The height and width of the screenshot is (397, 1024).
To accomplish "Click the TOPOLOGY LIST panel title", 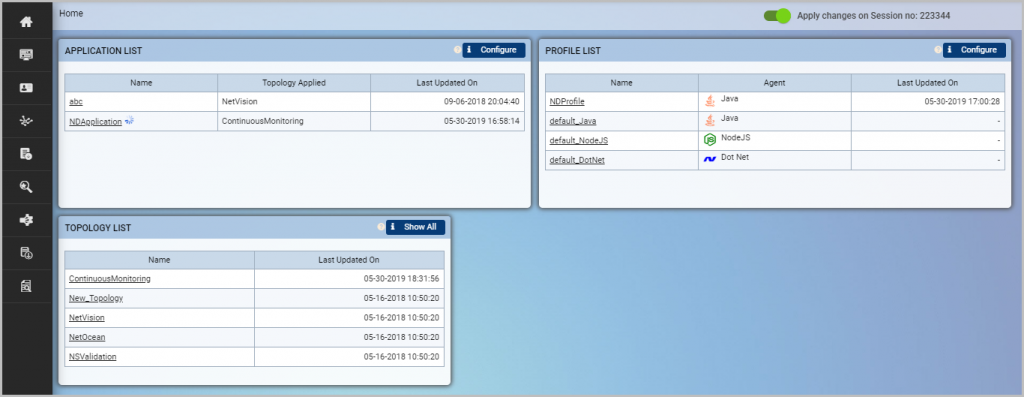I will tap(98, 228).
